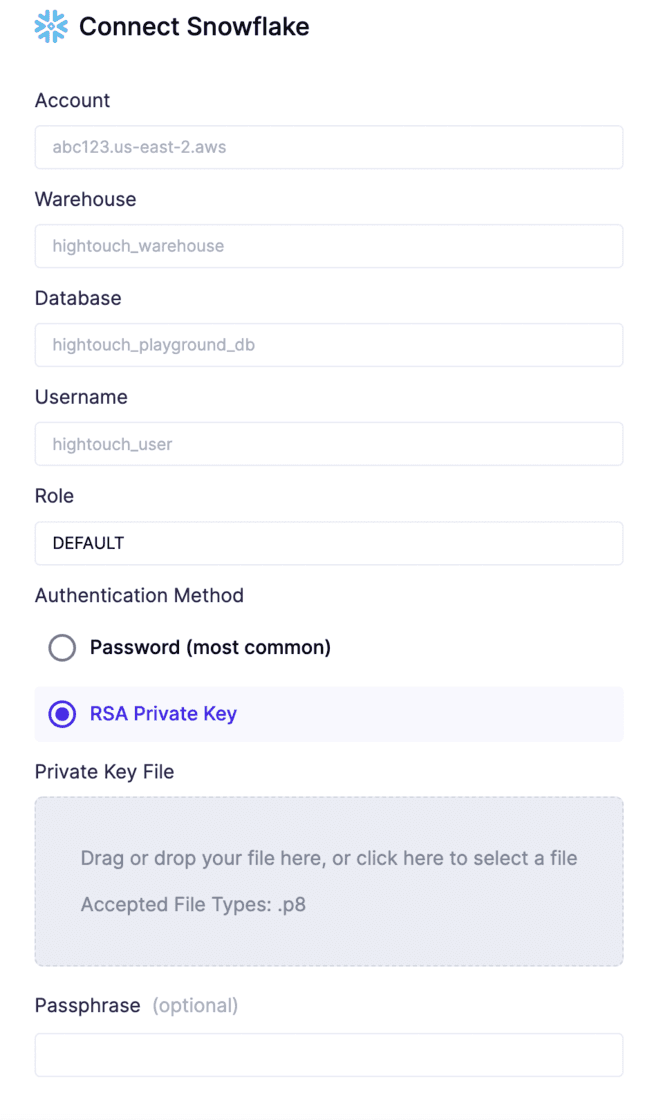Select the Password authentication radio button
661x1120 pixels.
tap(62, 647)
